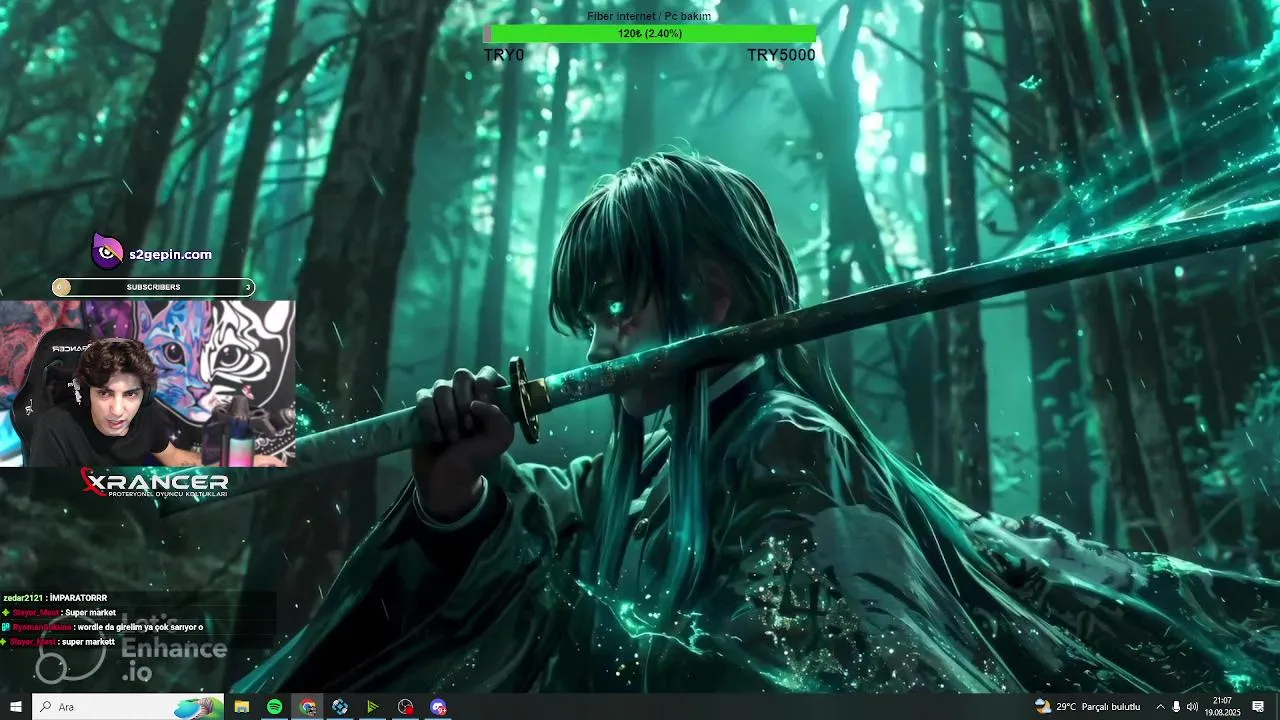Click the SUBSCRIBERS goal bar
The image size is (1280, 720).
(153, 287)
